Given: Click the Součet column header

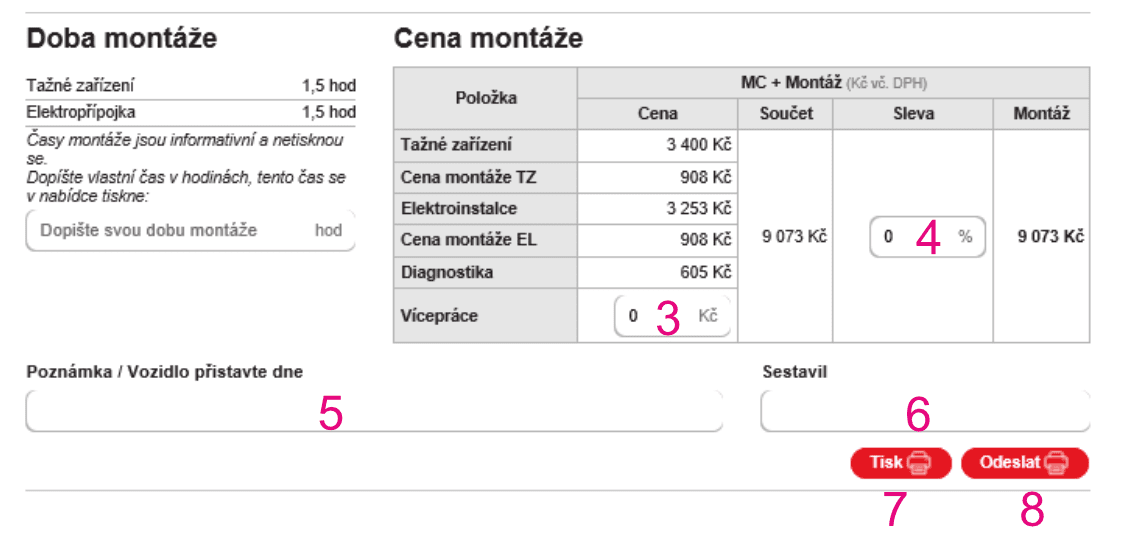Looking at the screenshot, I should (x=786, y=114).
